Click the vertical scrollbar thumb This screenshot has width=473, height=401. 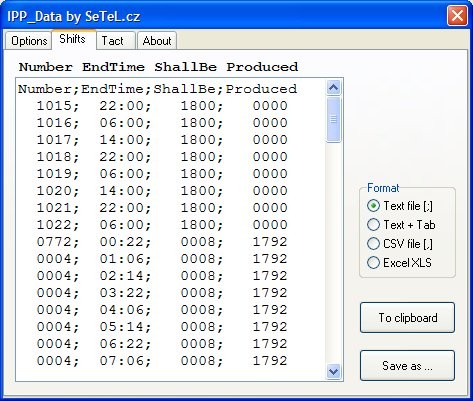click(334, 119)
